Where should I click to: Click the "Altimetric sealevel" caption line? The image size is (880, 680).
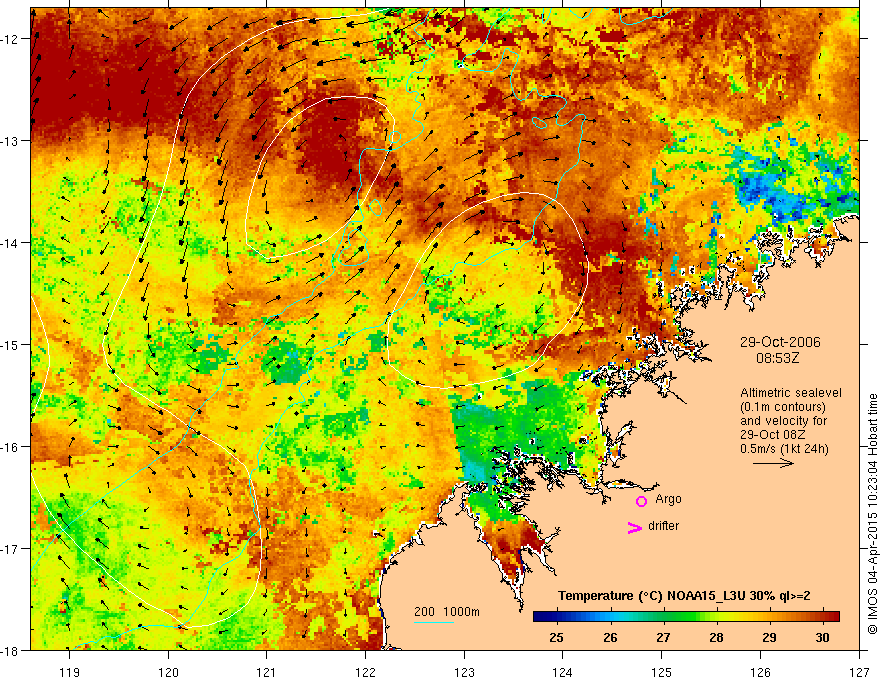tap(791, 393)
